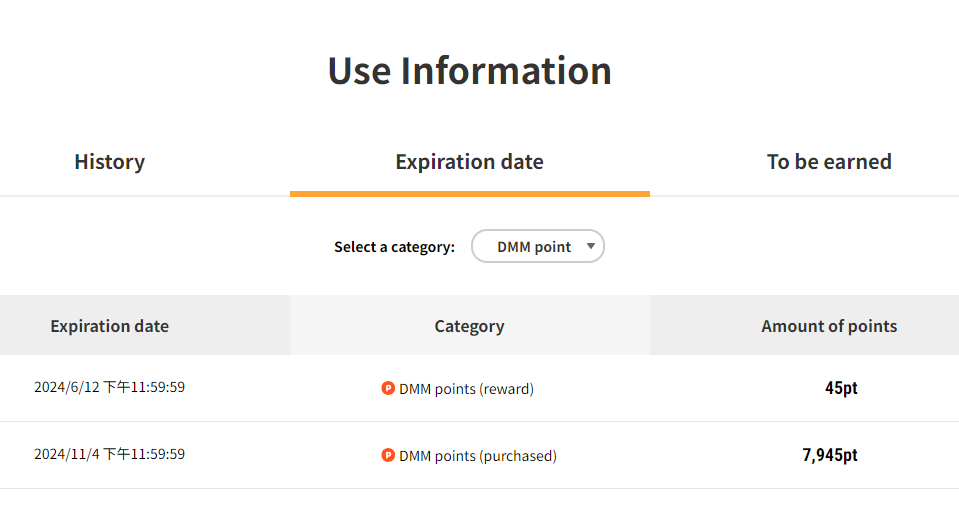Click the DMM point text in selector
959x509 pixels.
coord(534,247)
